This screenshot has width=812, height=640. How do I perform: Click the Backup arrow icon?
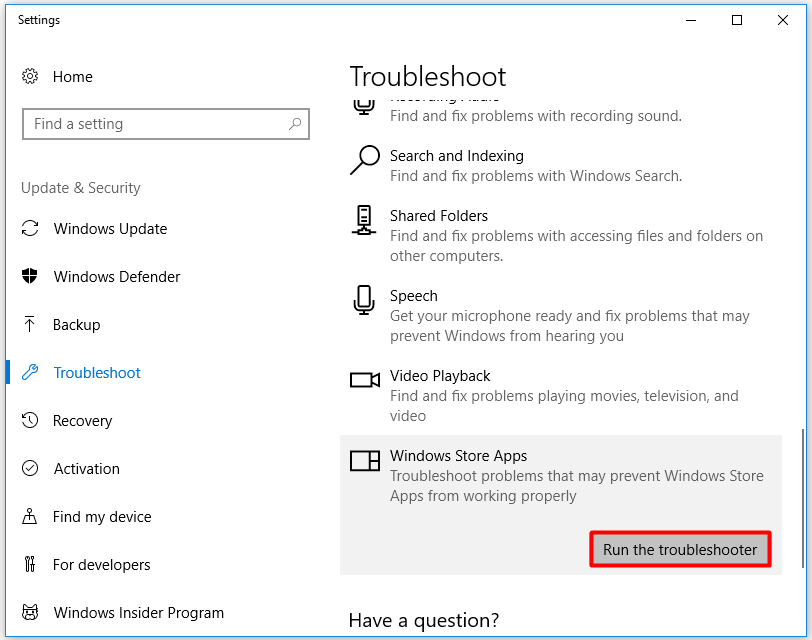pos(30,325)
